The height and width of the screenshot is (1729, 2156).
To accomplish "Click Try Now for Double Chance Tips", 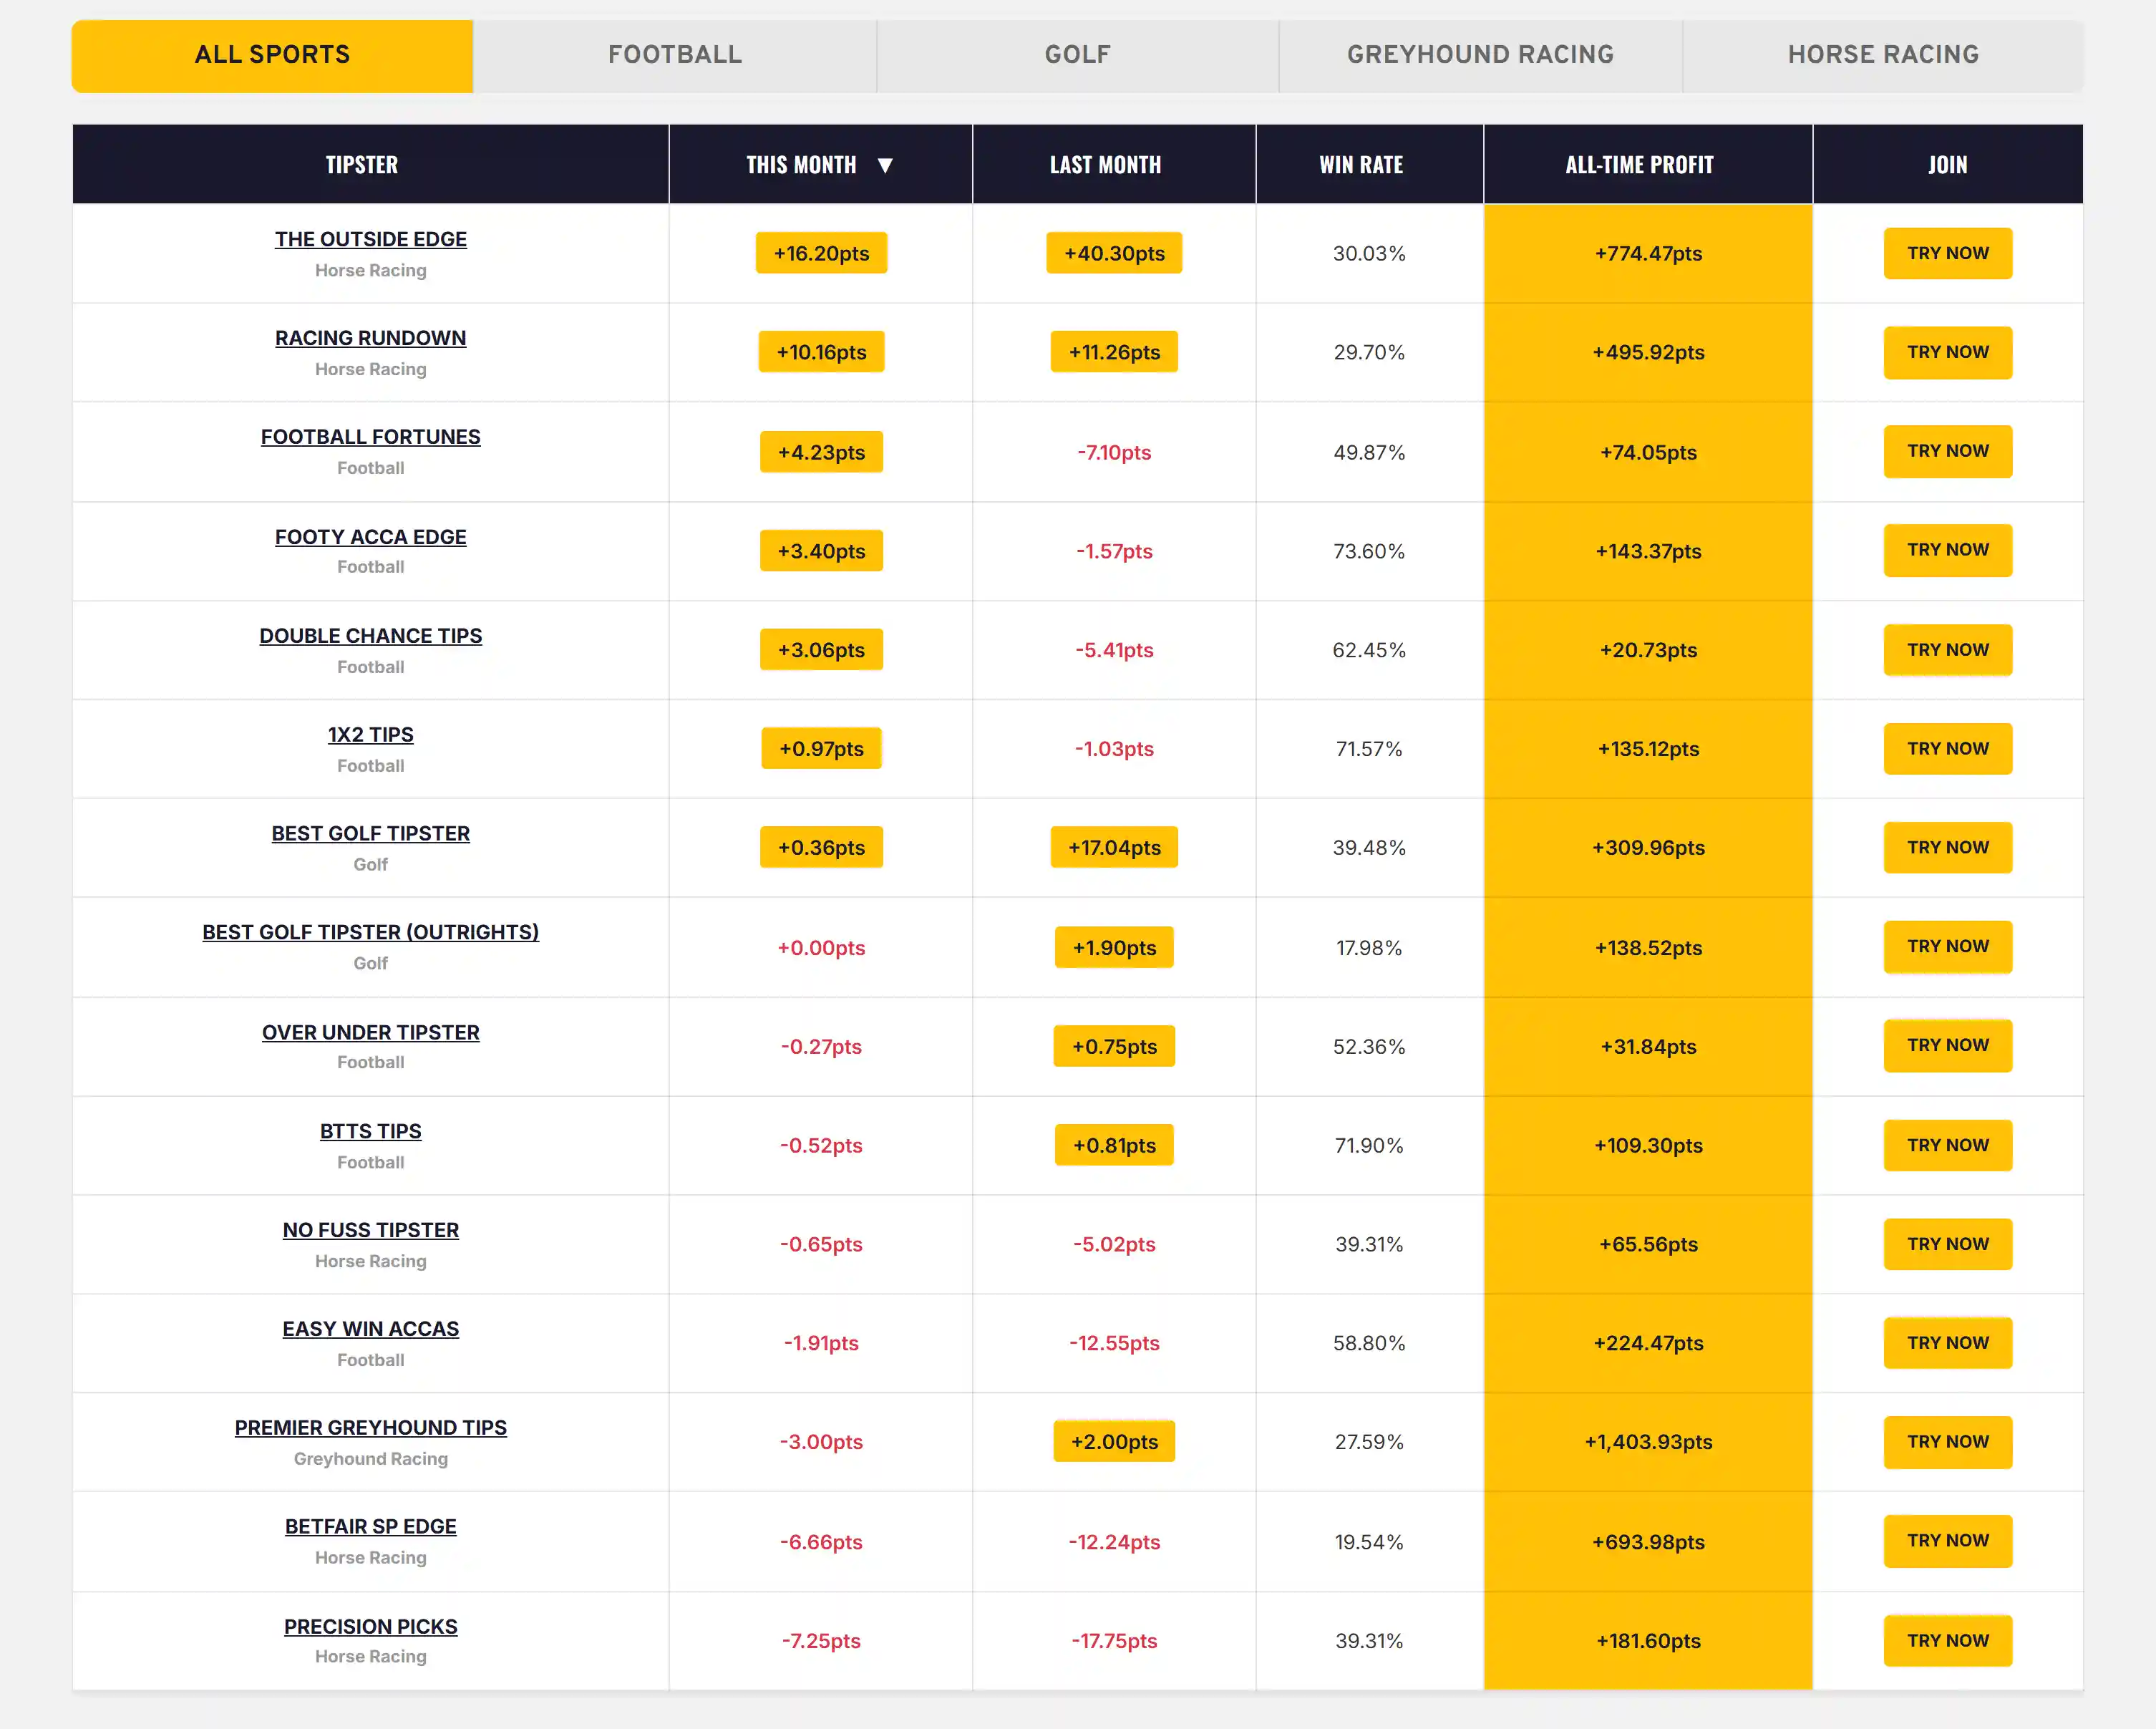I will coord(1948,650).
